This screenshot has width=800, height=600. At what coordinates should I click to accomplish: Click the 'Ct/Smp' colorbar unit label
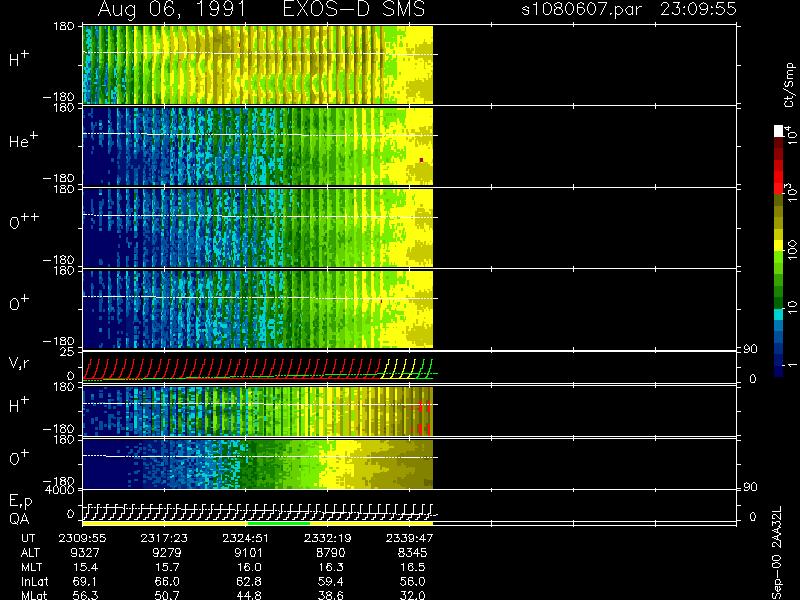789,85
